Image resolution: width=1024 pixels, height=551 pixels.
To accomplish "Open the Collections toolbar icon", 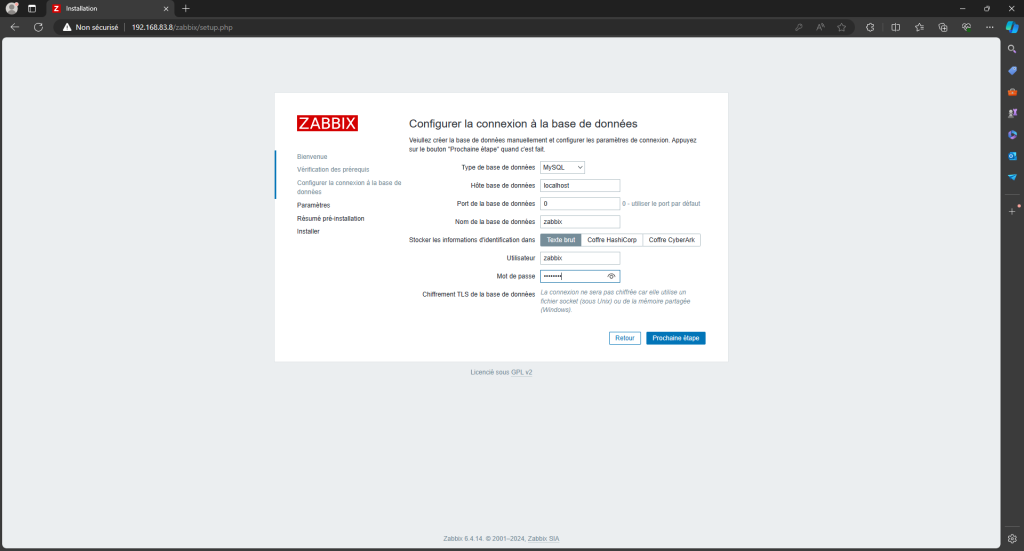I will (943, 27).
